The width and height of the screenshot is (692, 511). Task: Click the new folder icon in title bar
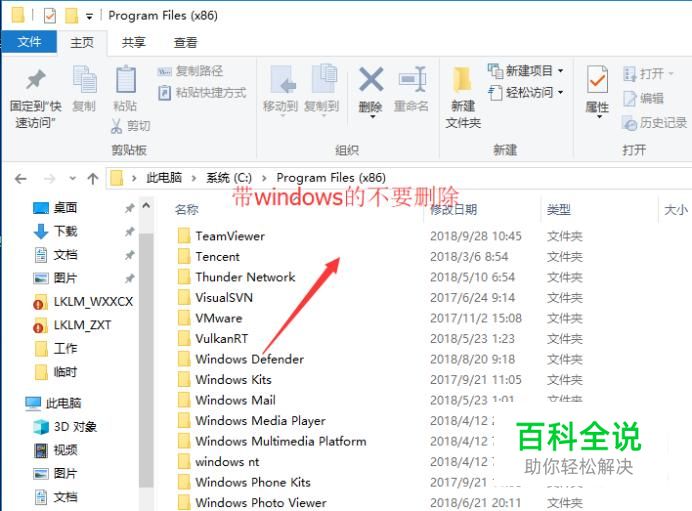71,16
